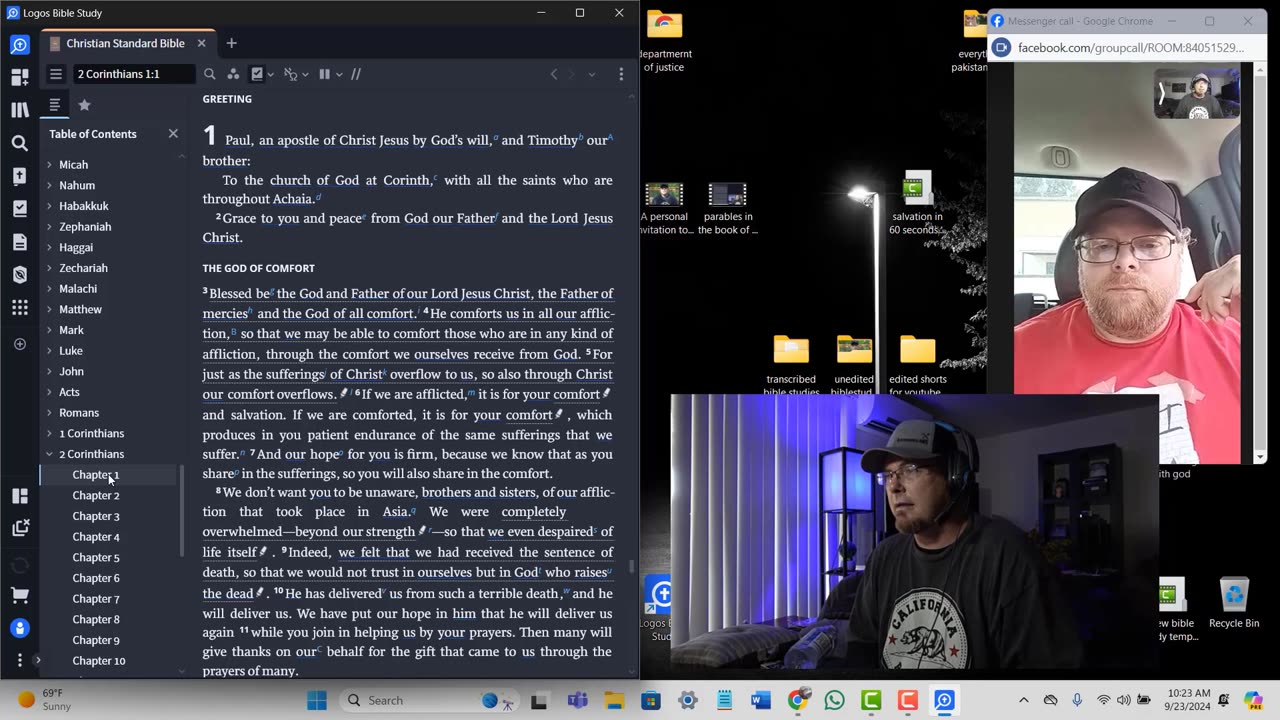
Task: Open the apps grid icon in sidebar
Action: [x=20, y=308]
